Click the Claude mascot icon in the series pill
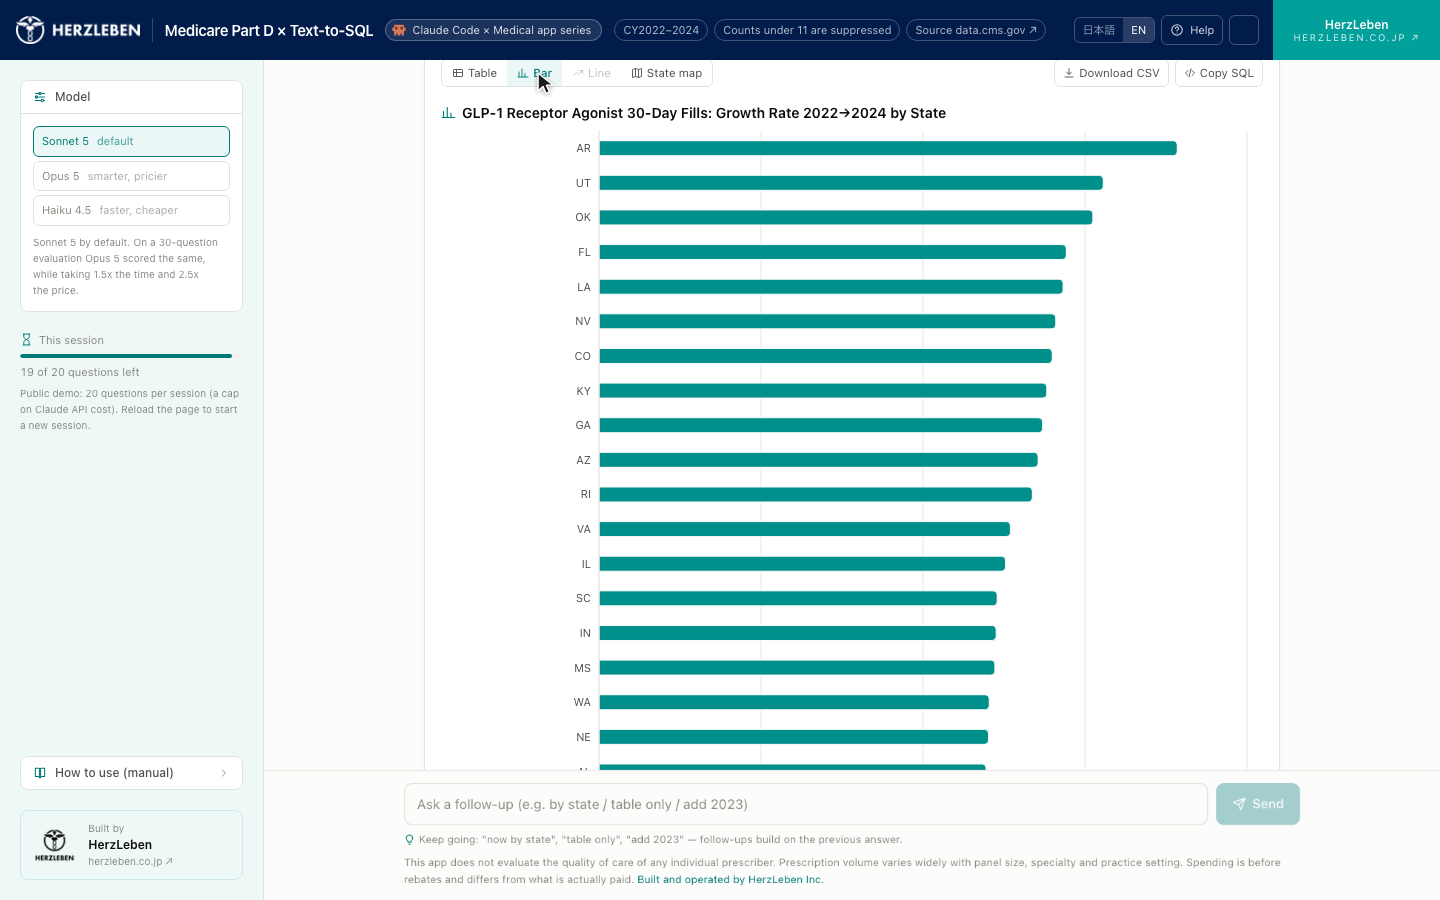Viewport: 1440px width, 900px height. [x=399, y=30]
